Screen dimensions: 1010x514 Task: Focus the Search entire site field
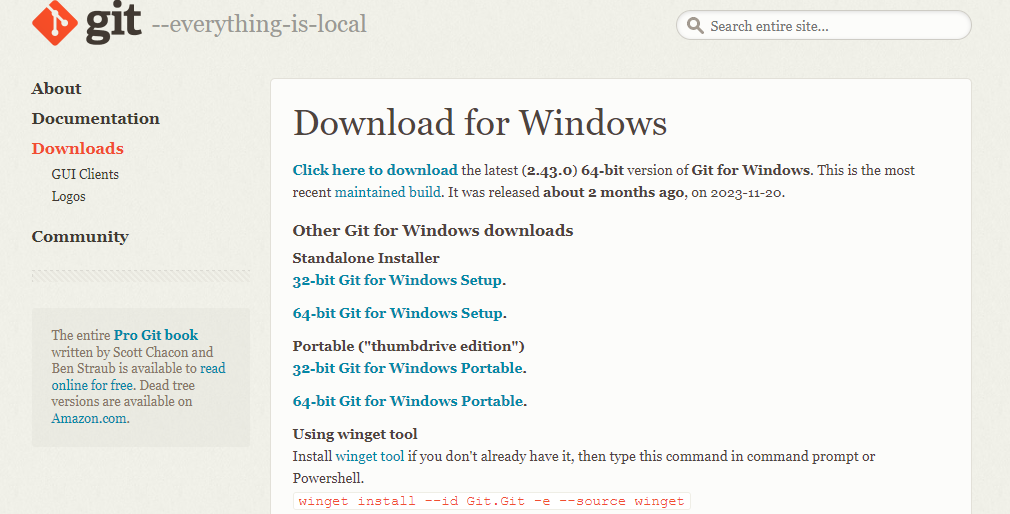pos(823,26)
